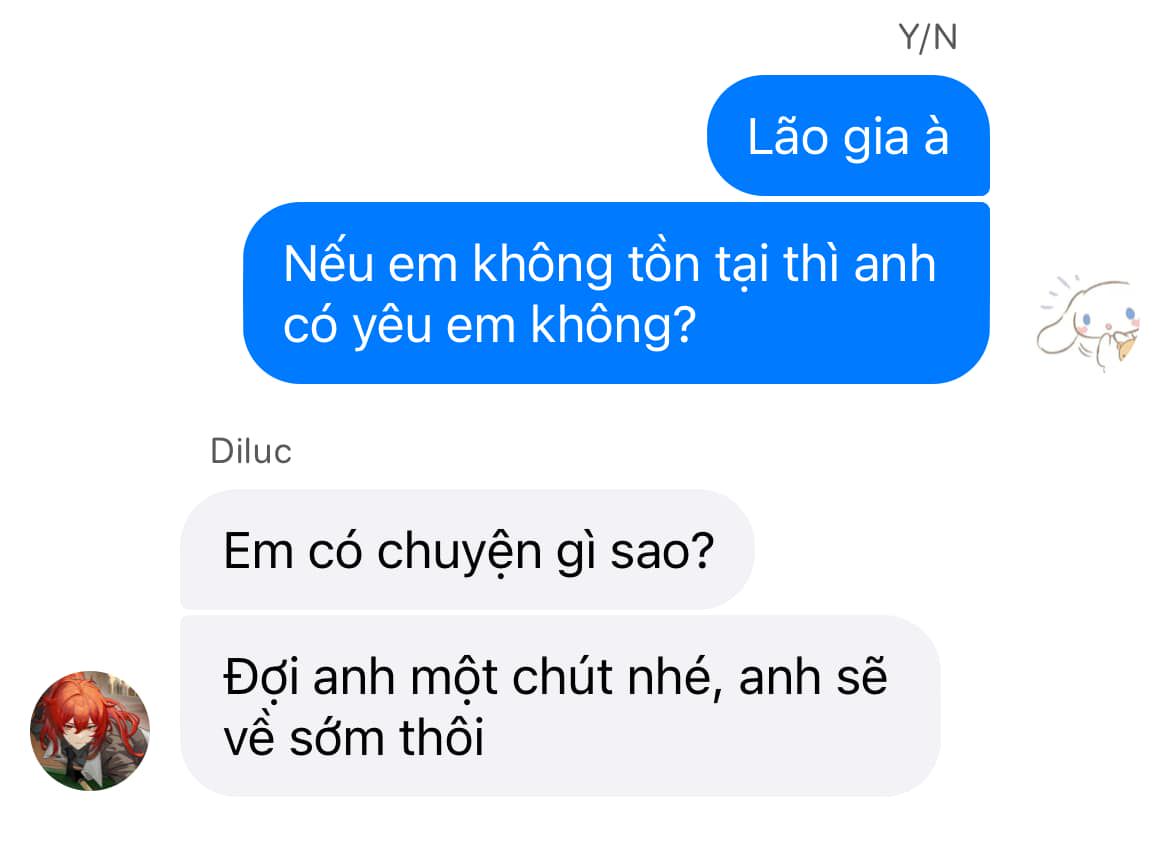Screen dimensions: 1170x858
Task: Open Diluc's round profile avatar
Action: point(90,730)
